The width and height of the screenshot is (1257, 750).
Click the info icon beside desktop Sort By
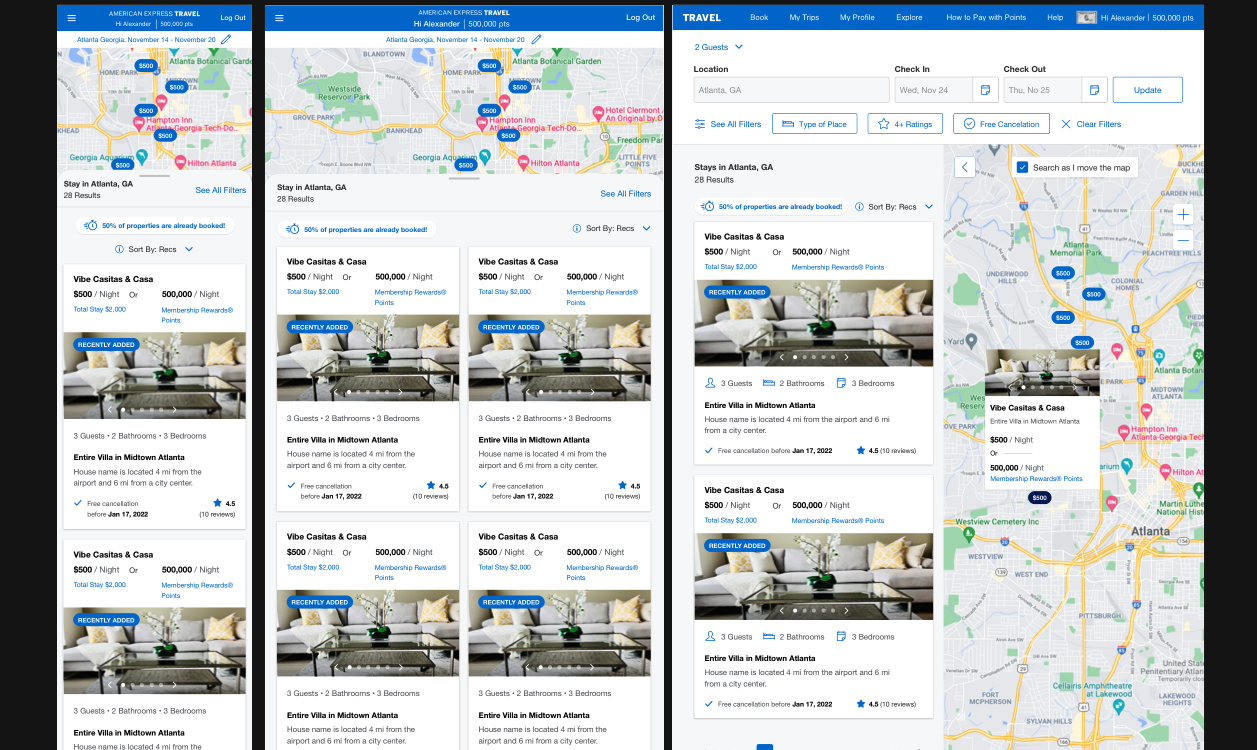[x=860, y=207]
